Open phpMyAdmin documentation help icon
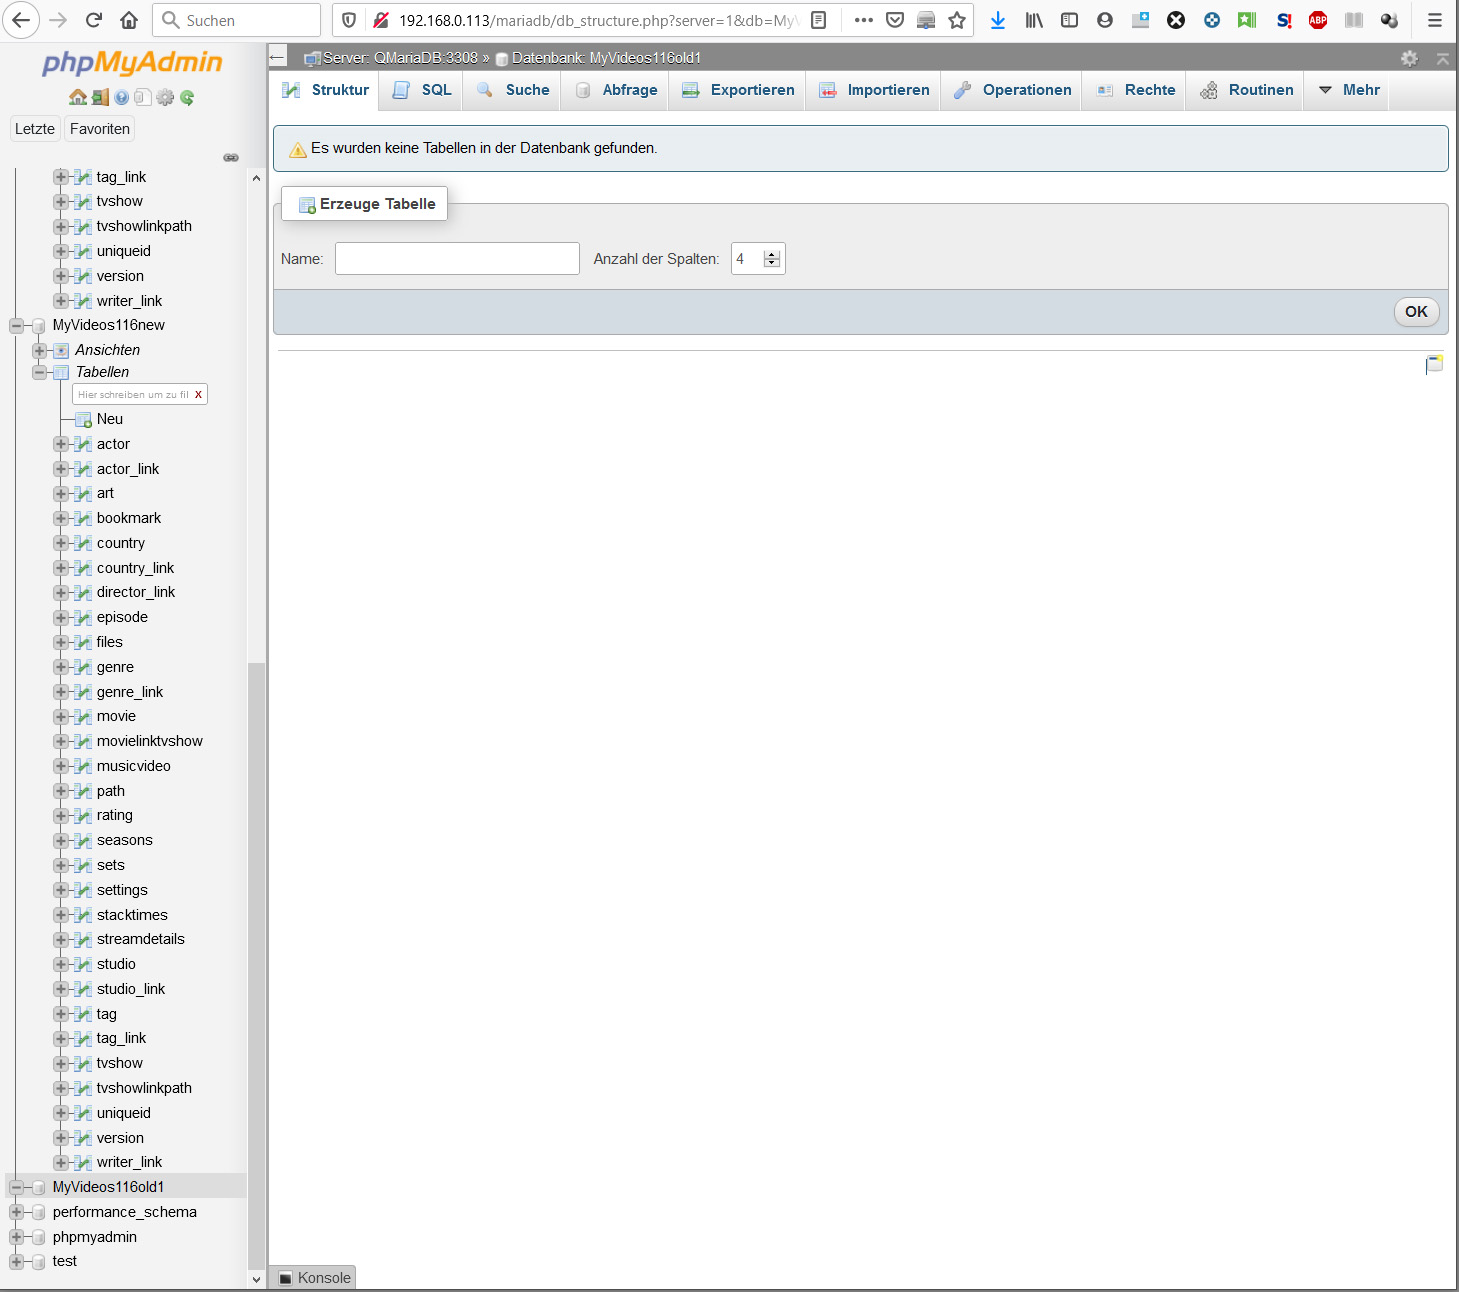 click(x=122, y=97)
